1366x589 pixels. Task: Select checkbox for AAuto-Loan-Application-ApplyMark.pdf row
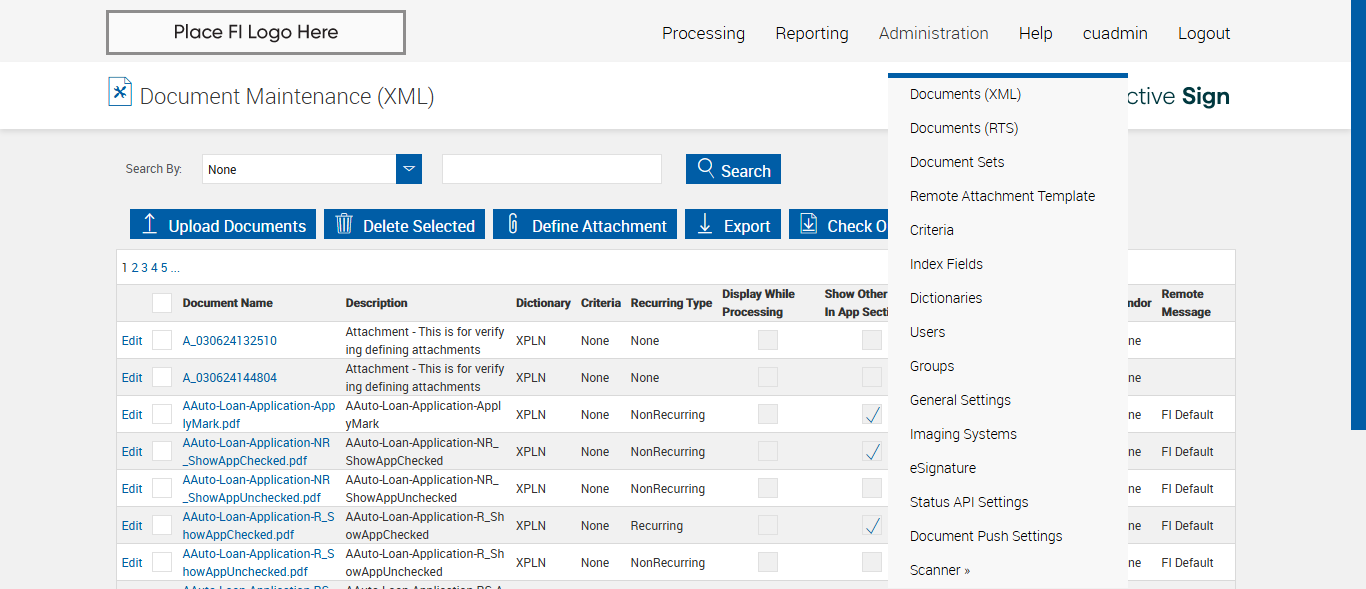[x=162, y=415]
